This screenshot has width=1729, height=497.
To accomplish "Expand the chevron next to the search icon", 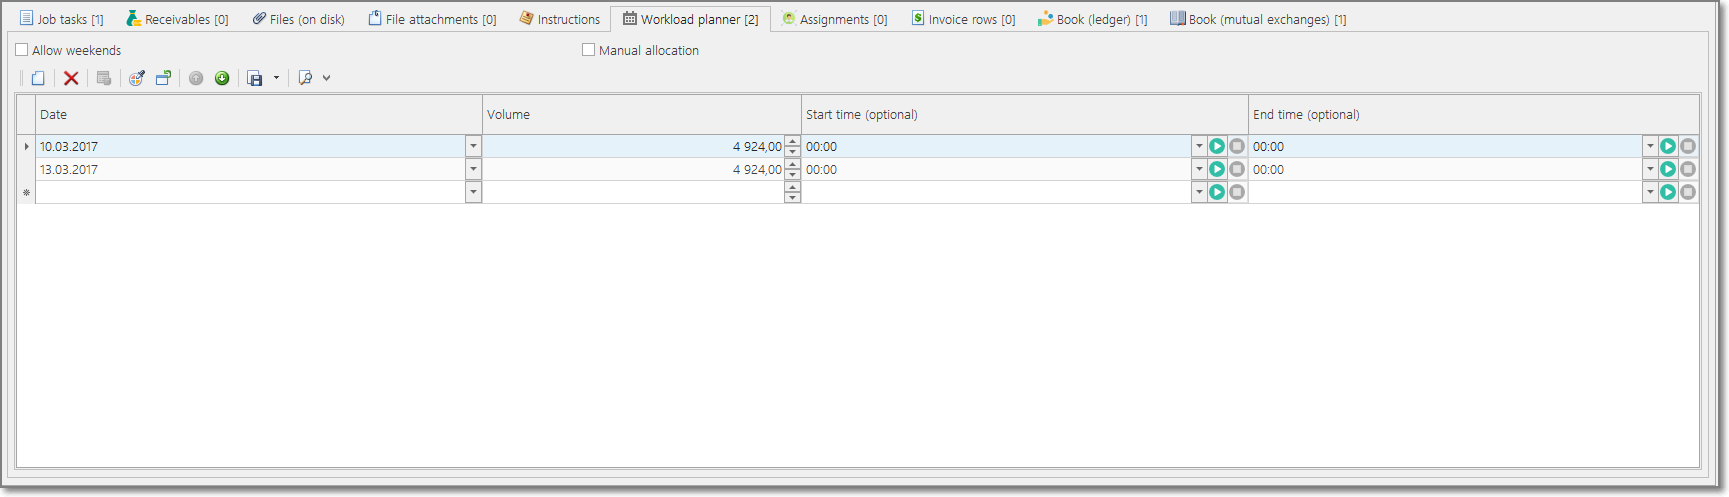I will (x=327, y=78).
